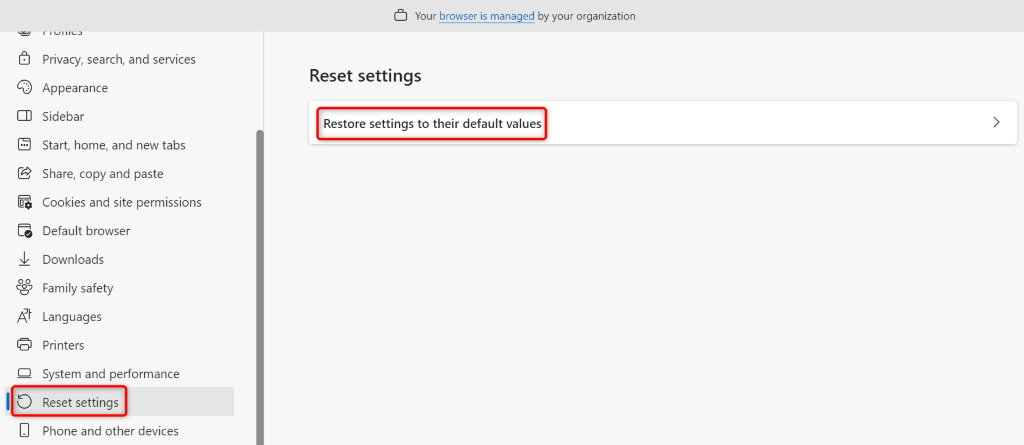Image resolution: width=1024 pixels, height=445 pixels.
Task: Click the Sidebar panel icon
Action: [x=25, y=117]
